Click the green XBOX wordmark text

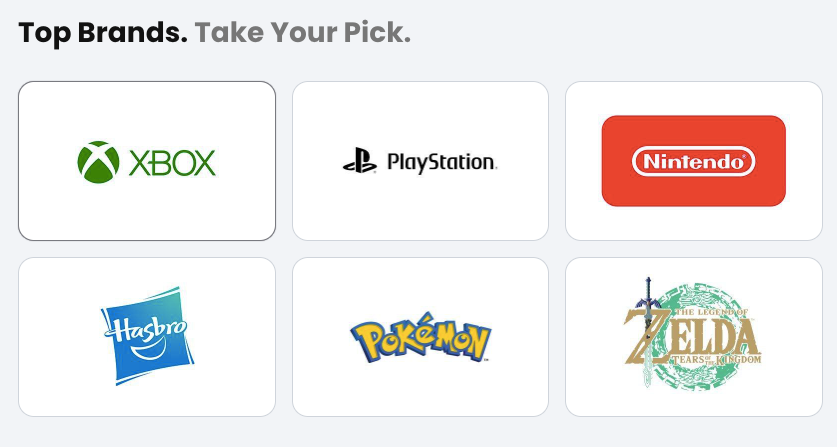coord(172,162)
